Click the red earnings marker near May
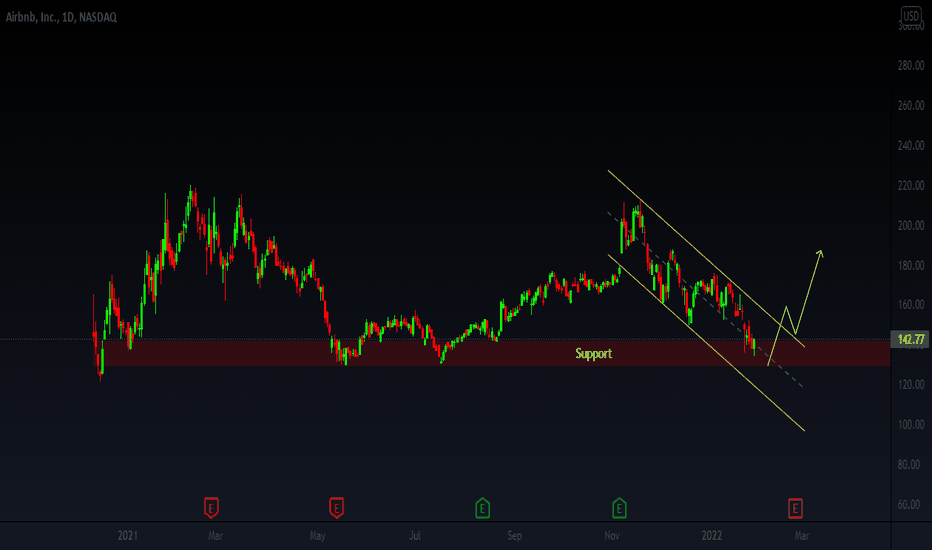This screenshot has width=932, height=550. point(336,508)
